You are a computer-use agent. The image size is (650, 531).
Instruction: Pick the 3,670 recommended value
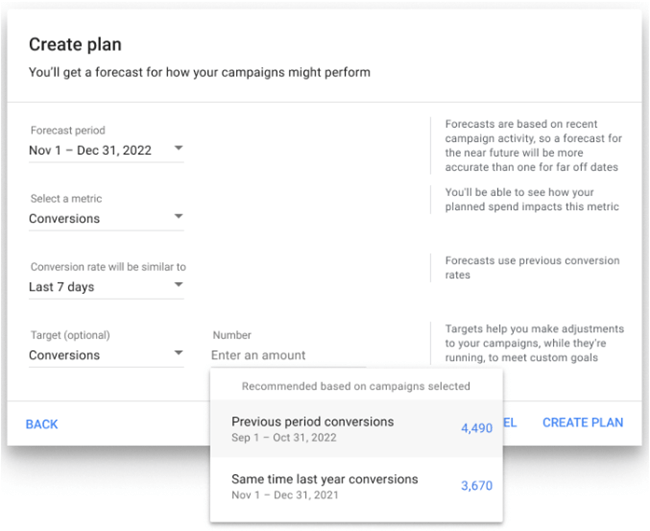pyautogui.click(x=476, y=486)
